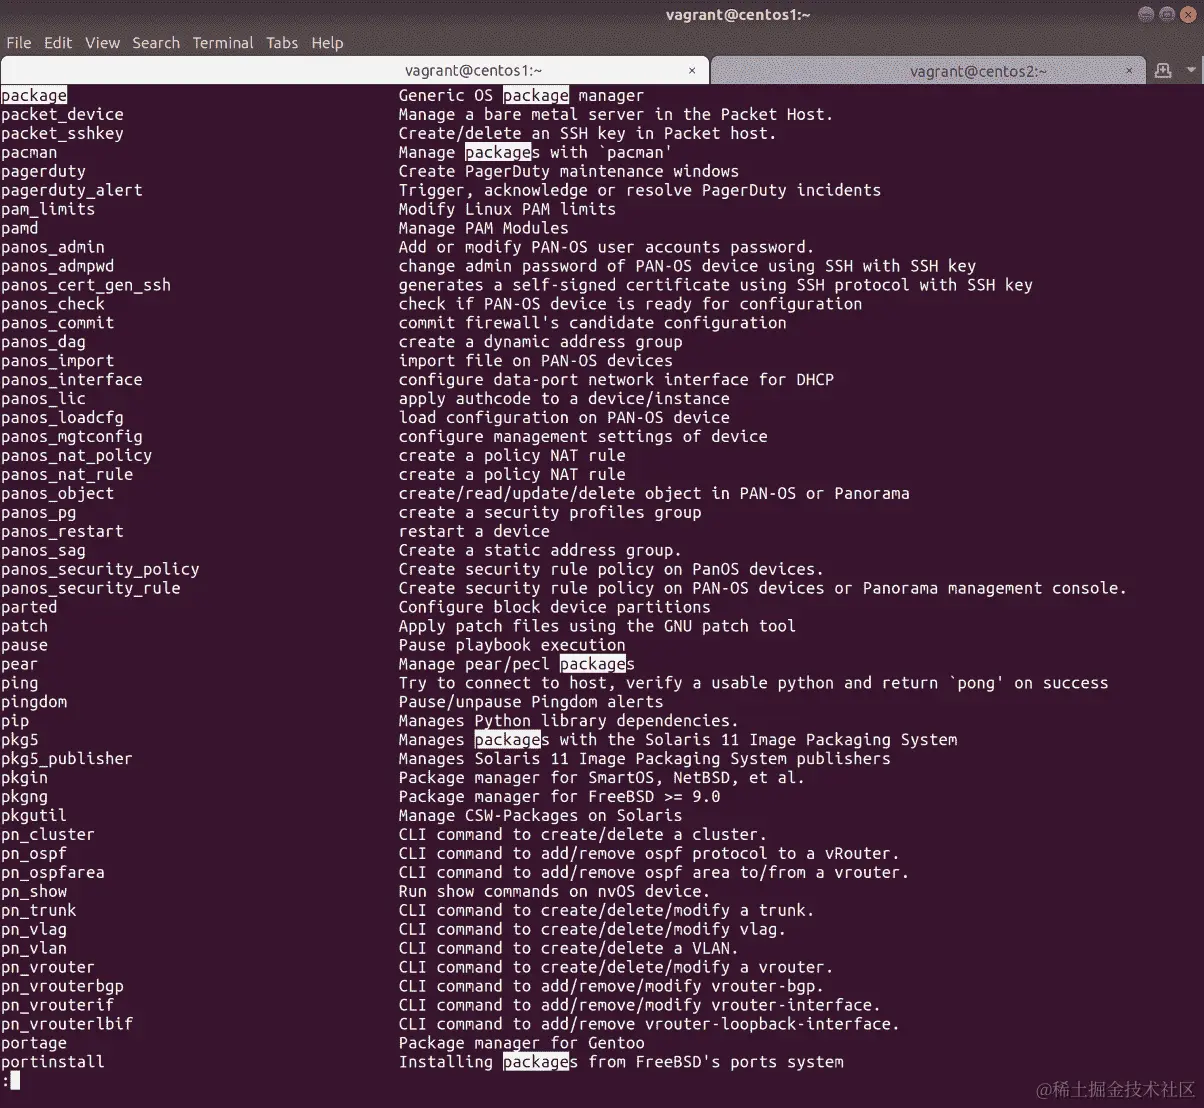Close the terminal window
Viewport: 1204px width, 1108px height.
click(1187, 14)
